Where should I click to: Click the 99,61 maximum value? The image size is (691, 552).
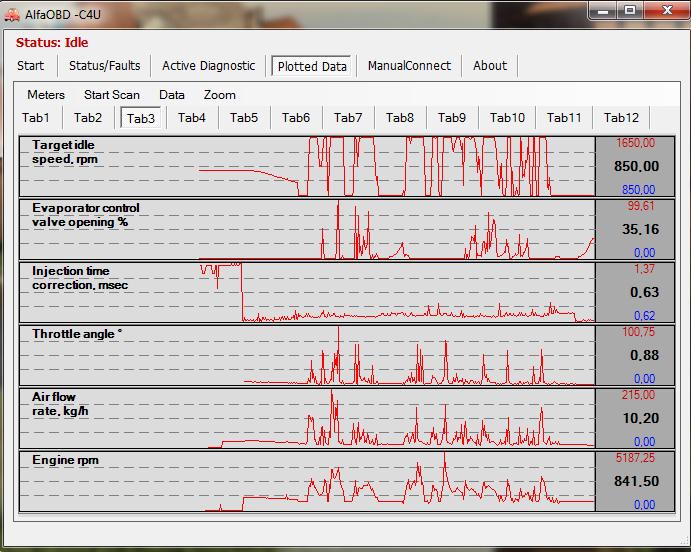point(641,206)
